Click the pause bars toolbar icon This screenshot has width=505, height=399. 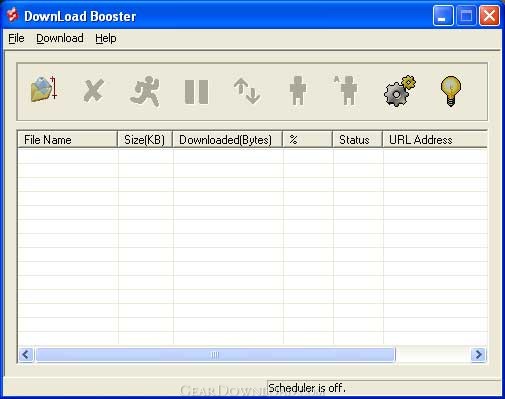[196, 92]
